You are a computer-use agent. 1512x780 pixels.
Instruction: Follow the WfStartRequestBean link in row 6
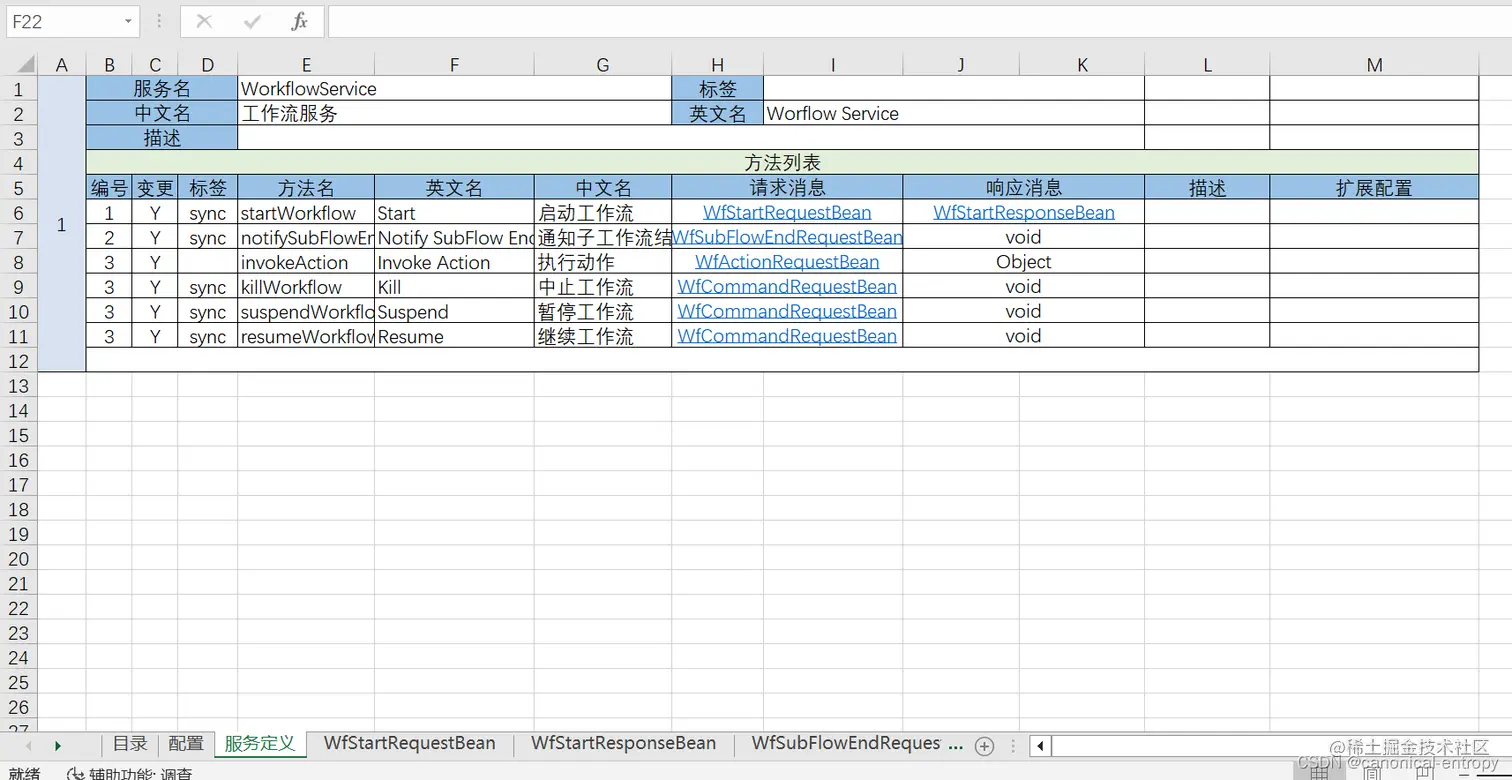[787, 213]
